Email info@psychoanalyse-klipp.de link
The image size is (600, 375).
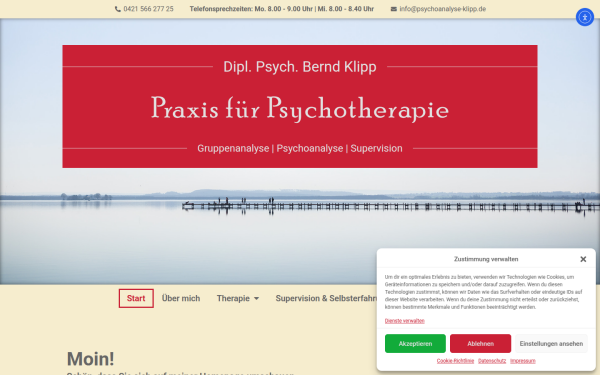tap(443, 9)
